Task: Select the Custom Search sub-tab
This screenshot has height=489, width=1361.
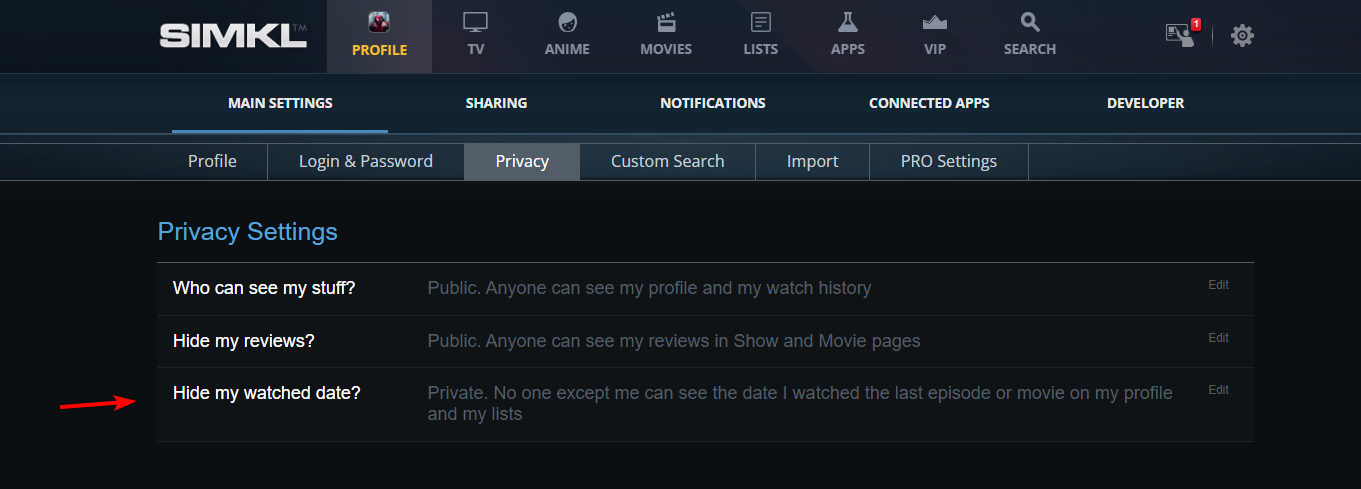Action: pyautogui.click(x=667, y=161)
